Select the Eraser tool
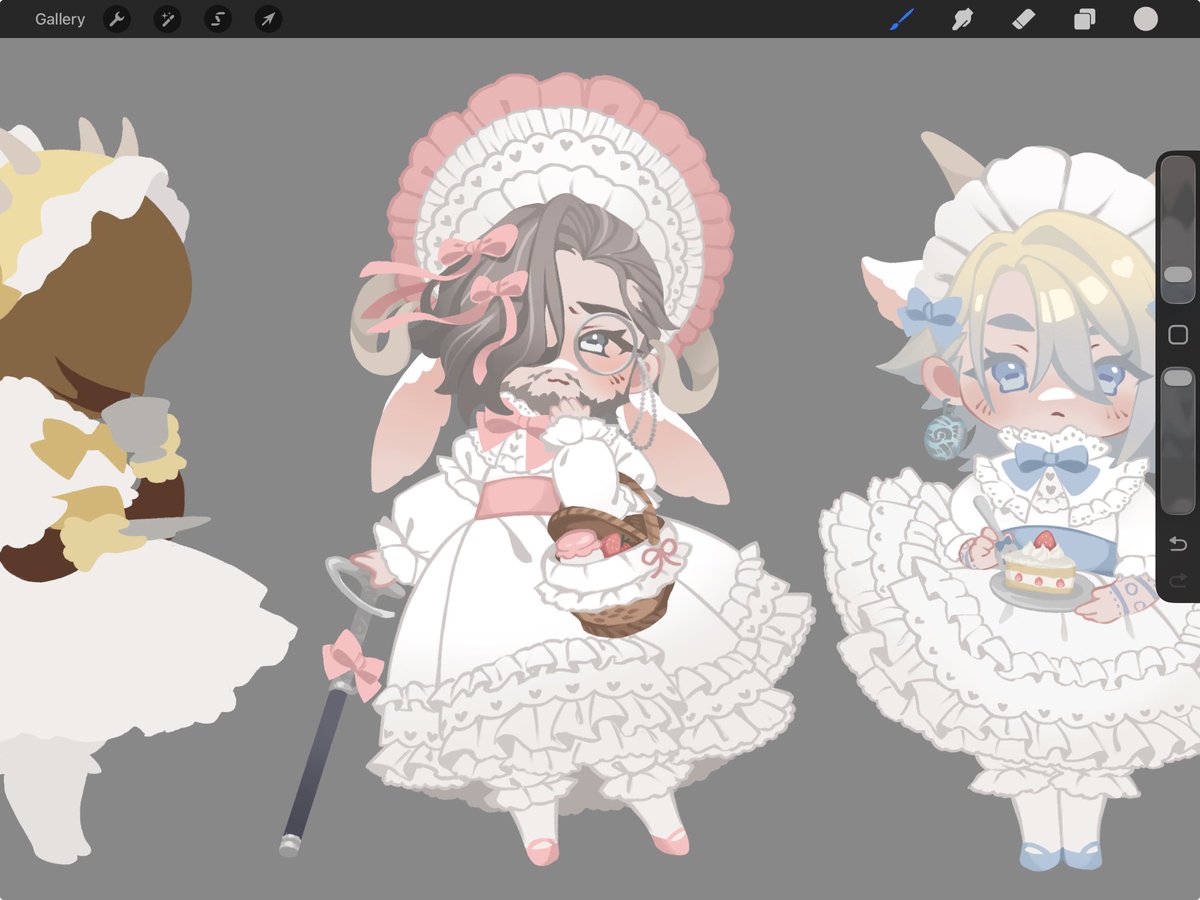This screenshot has height=900, width=1200. pyautogui.click(x=1023, y=19)
